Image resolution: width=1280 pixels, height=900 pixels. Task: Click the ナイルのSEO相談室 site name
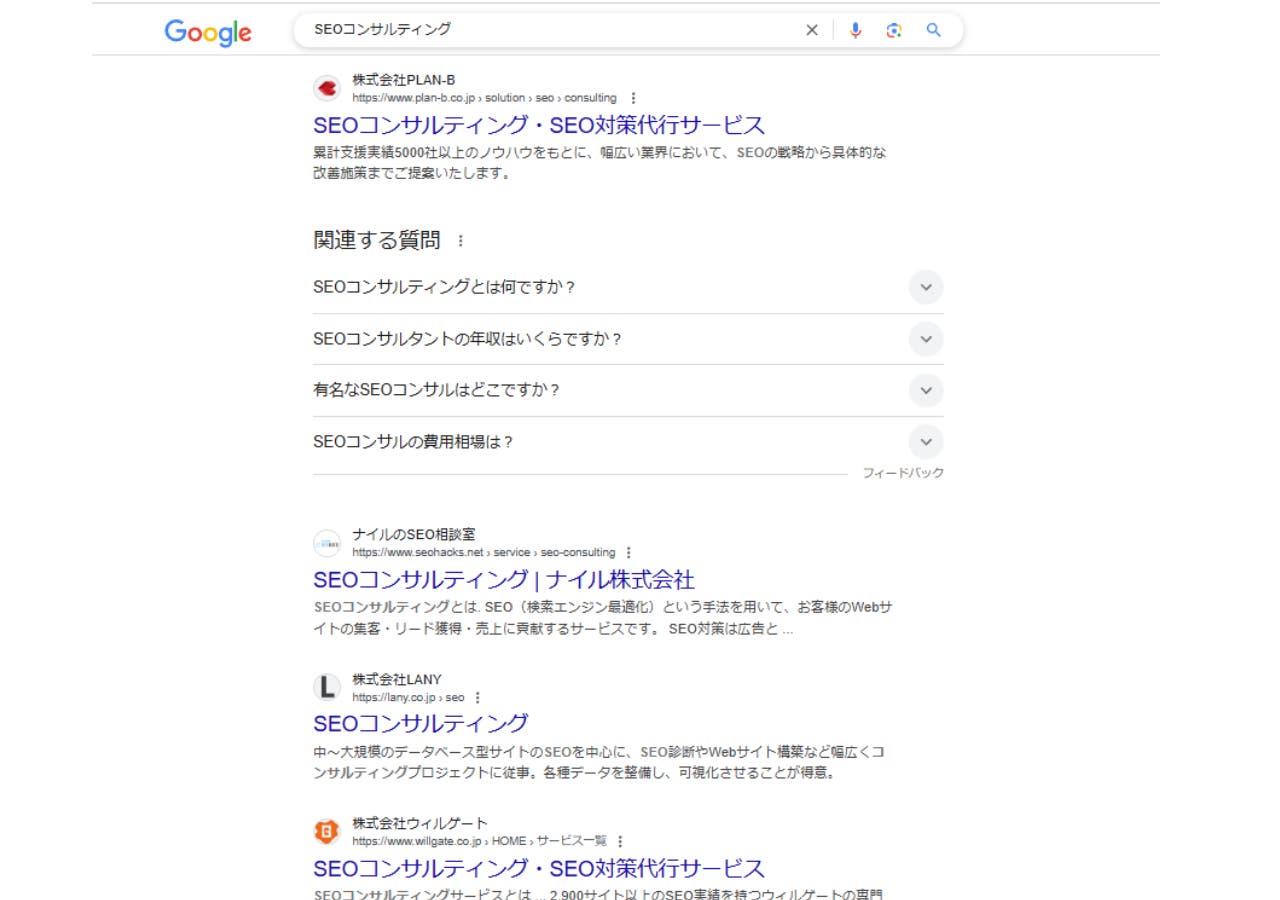point(414,535)
